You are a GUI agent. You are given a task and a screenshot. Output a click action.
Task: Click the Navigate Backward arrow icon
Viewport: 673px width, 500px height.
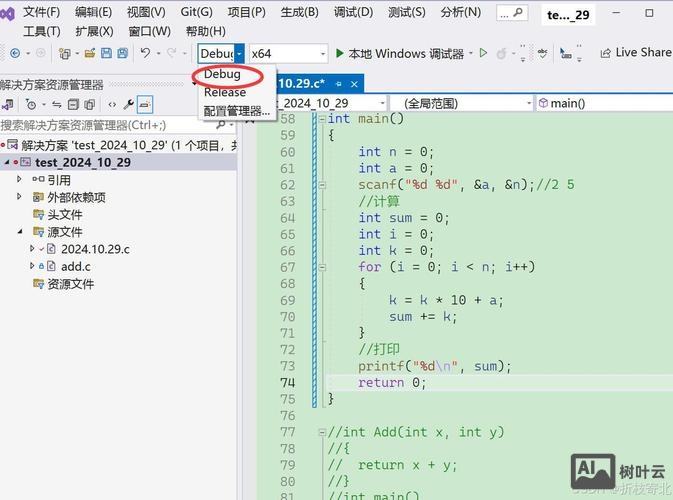(x=15, y=53)
